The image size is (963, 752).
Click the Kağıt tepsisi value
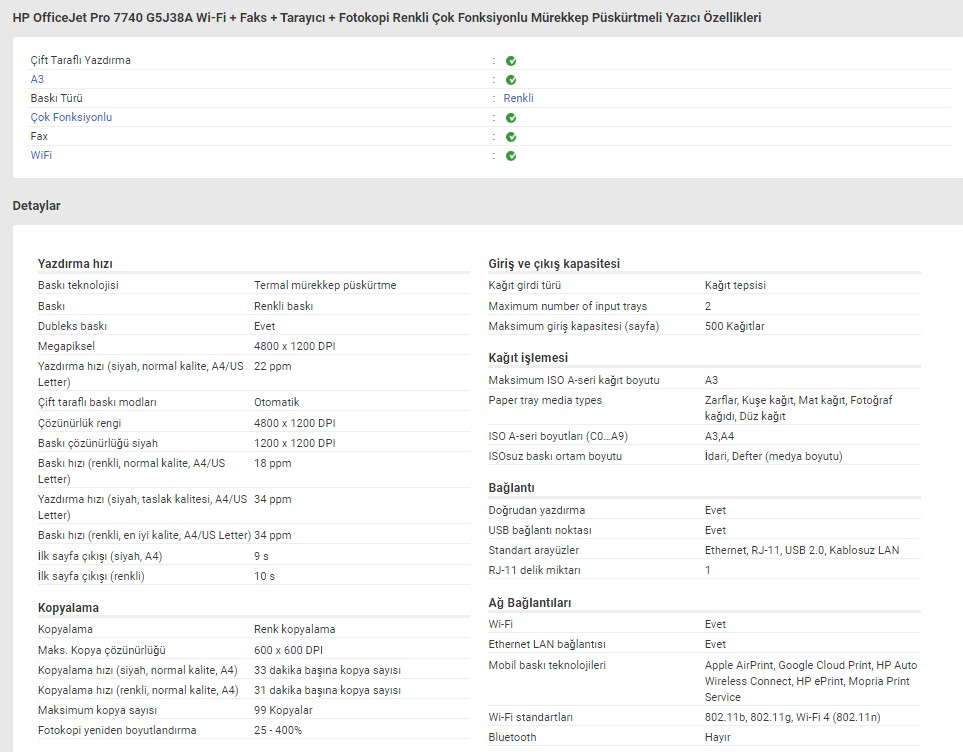[735, 285]
